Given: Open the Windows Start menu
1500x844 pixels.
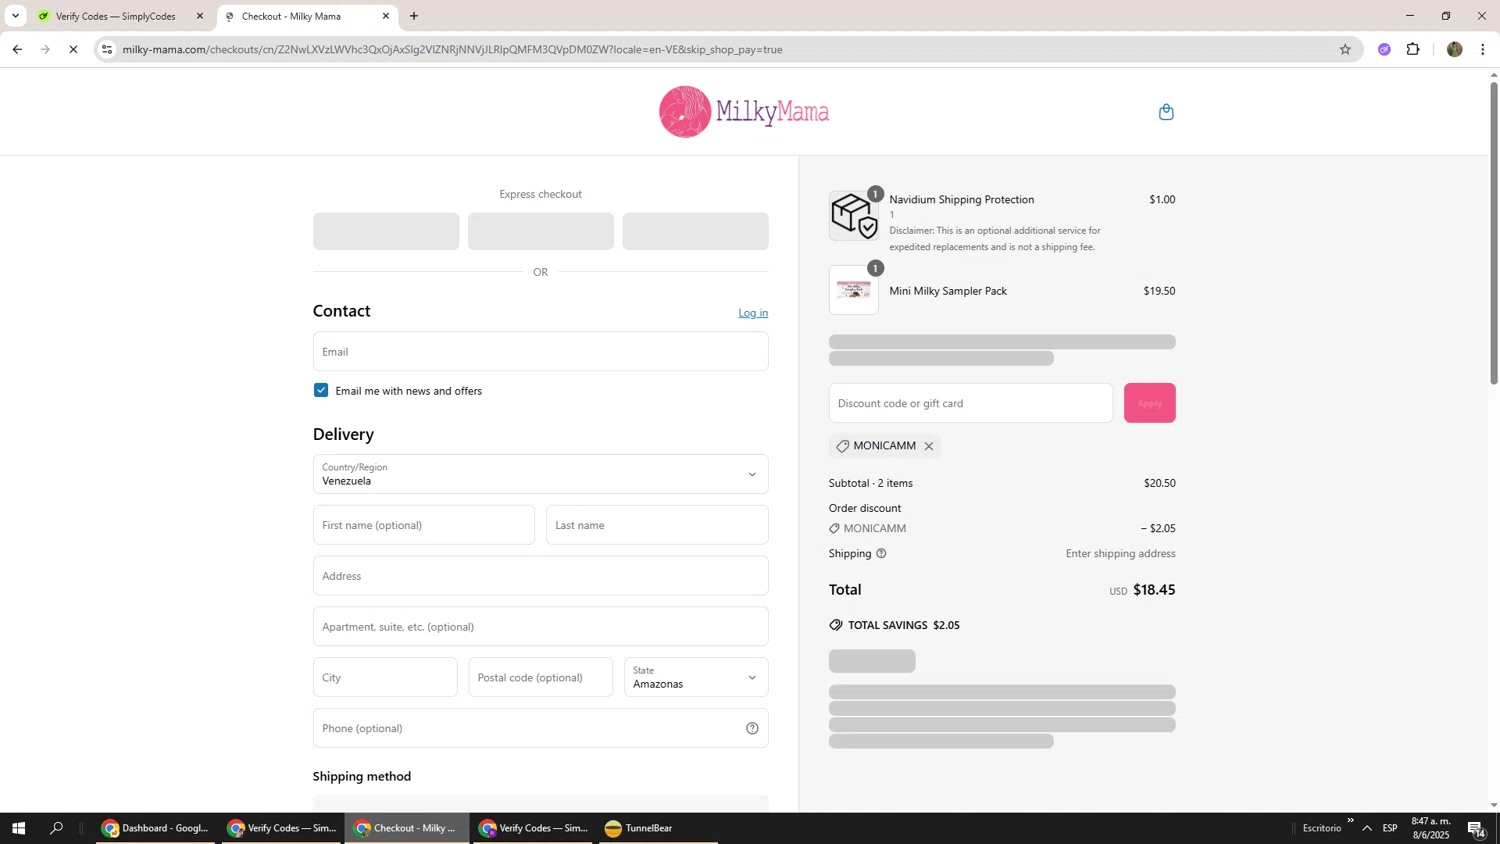Looking at the screenshot, I should (x=18, y=828).
